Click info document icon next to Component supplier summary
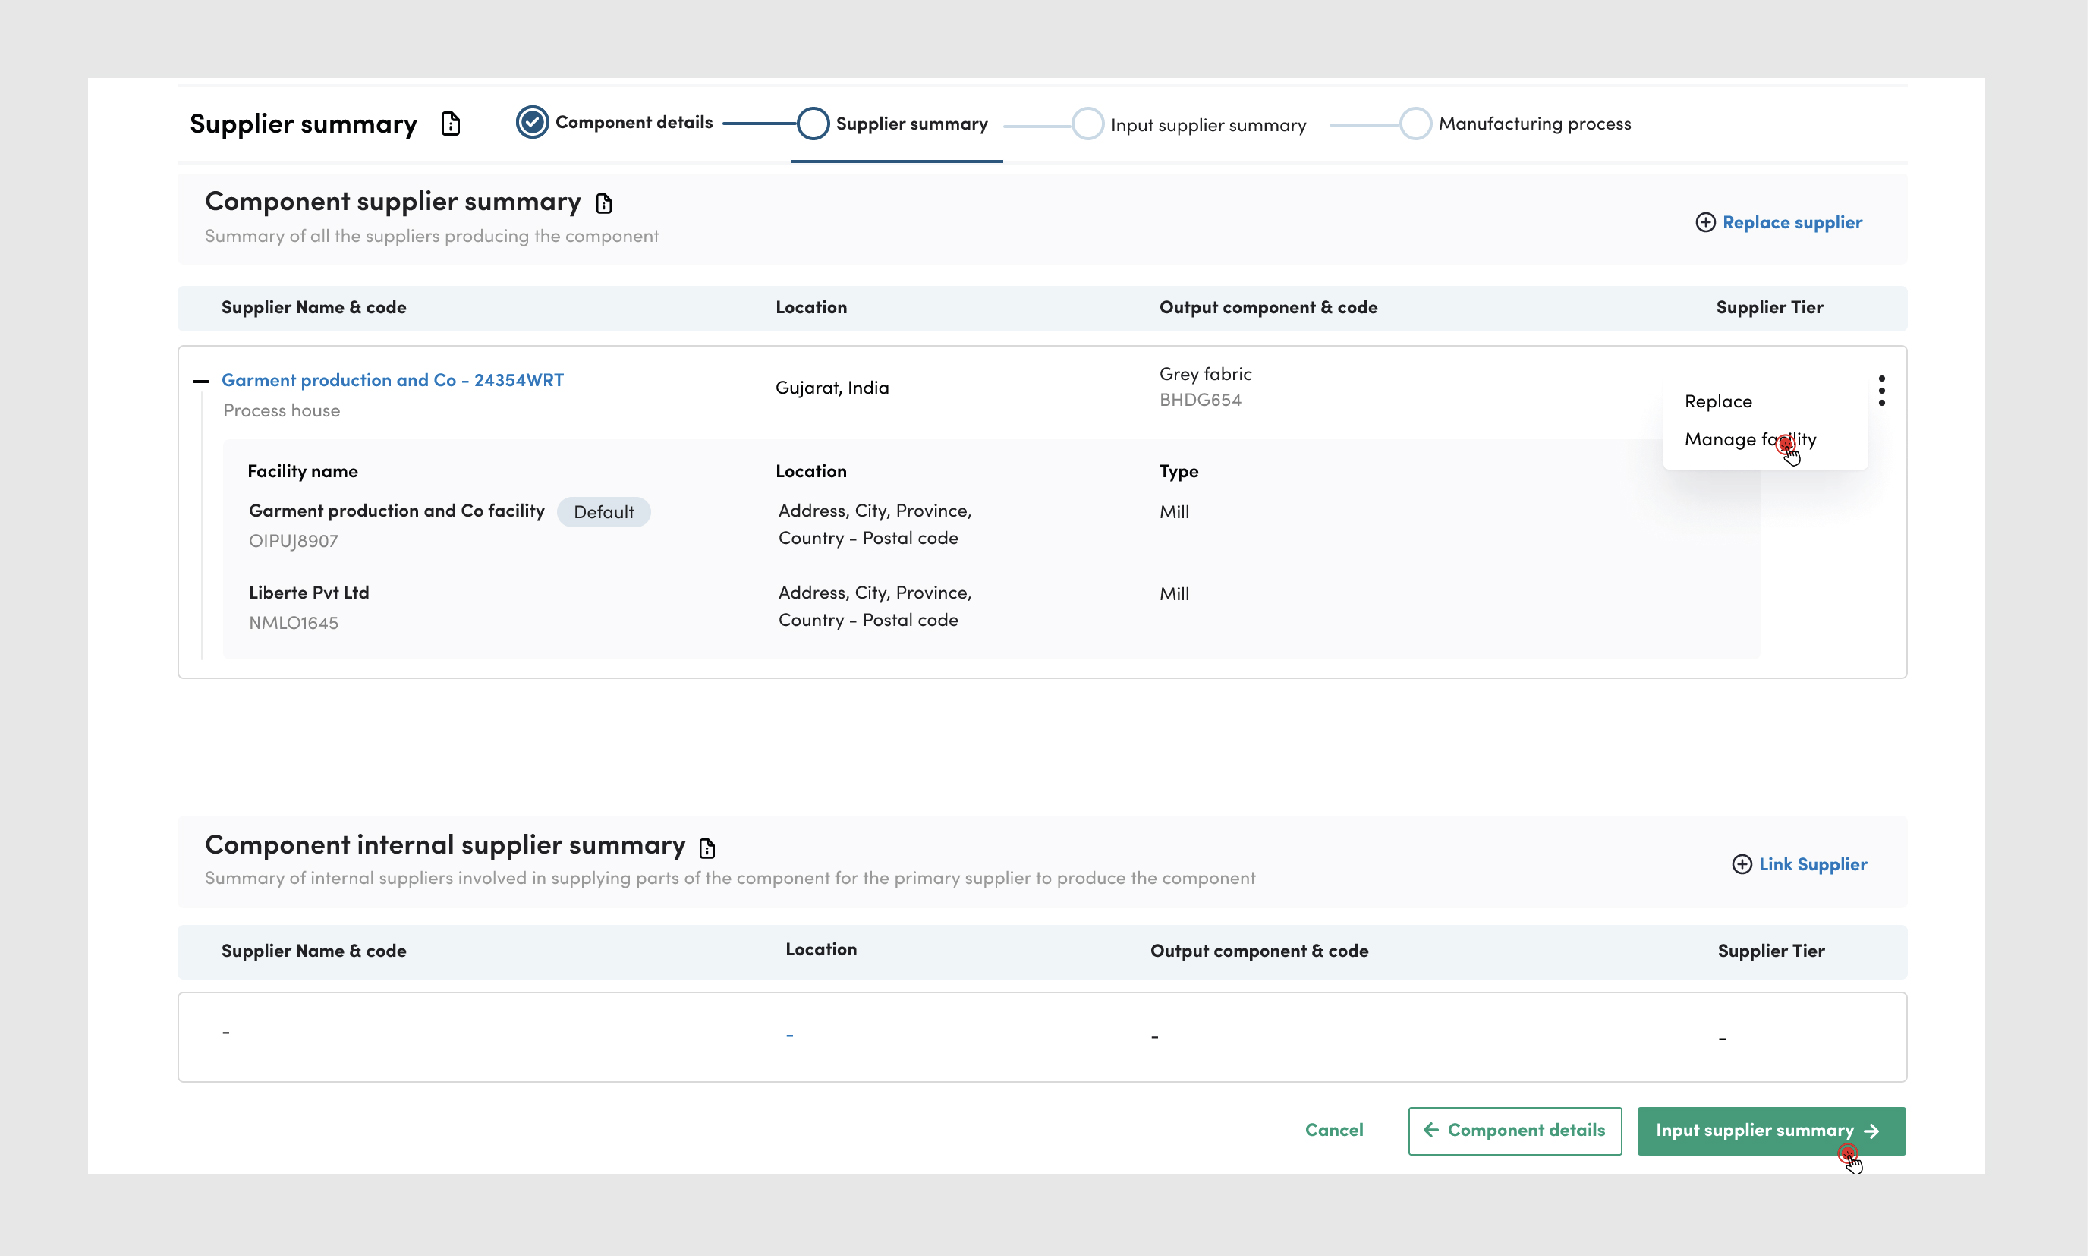2088x1257 pixels. (604, 204)
